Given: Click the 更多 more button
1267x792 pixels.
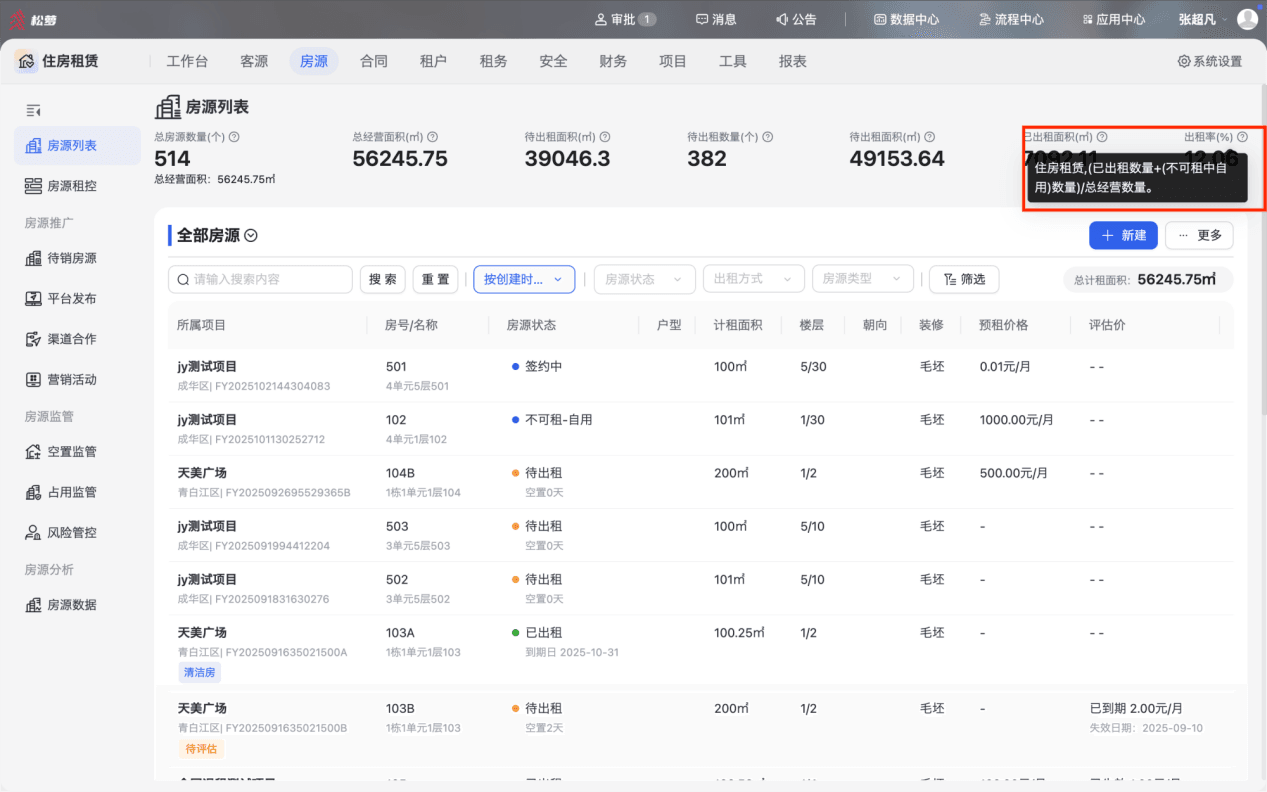Looking at the screenshot, I should click(1199, 235).
